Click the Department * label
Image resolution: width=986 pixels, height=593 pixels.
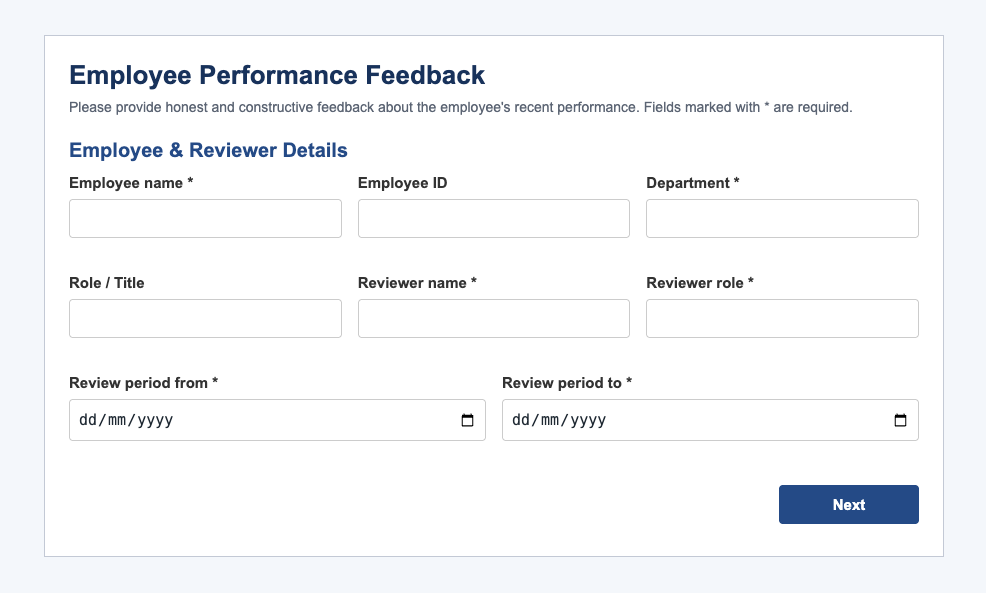(x=693, y=183)
